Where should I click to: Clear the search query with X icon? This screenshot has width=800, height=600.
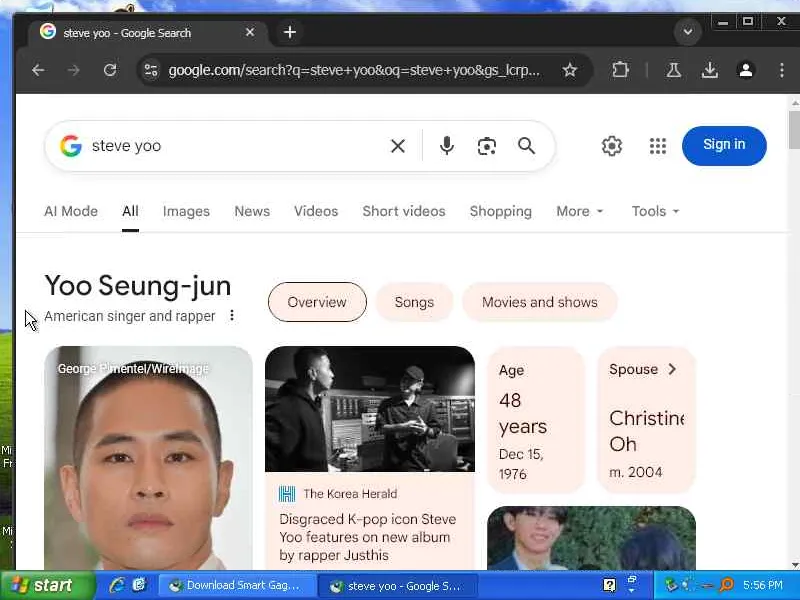click(397, 146)
